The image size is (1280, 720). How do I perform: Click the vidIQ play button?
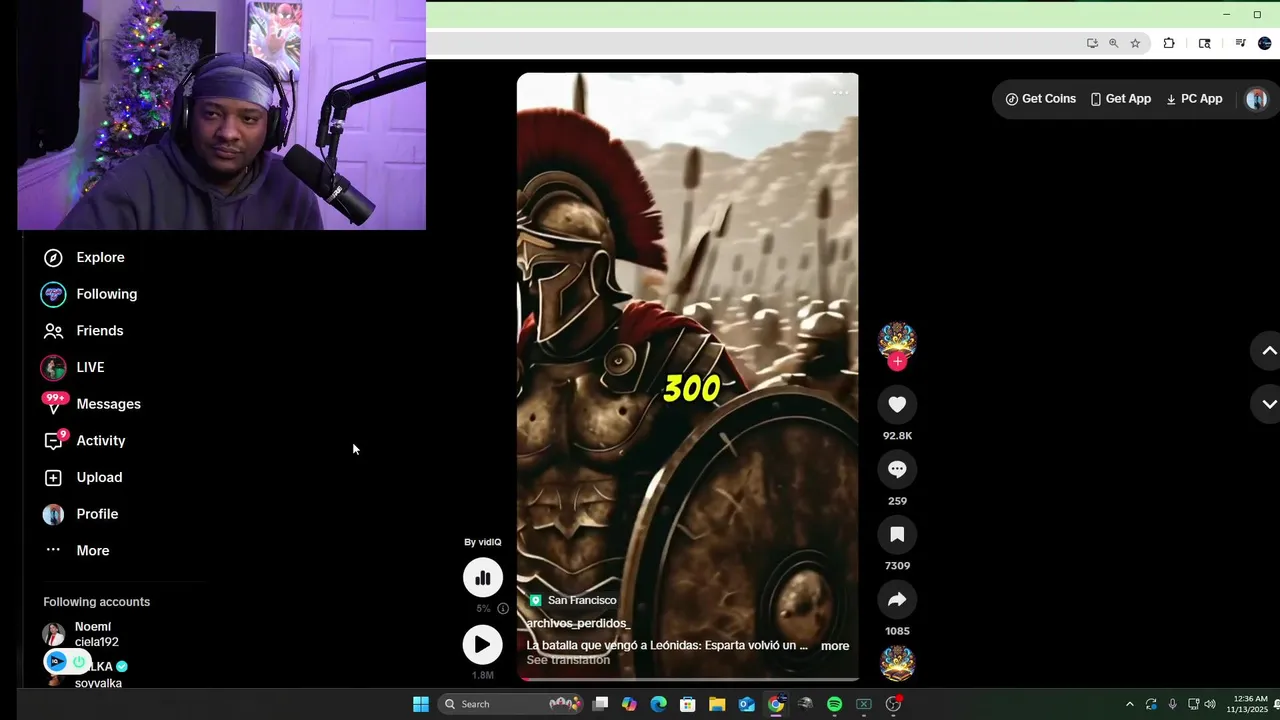pos(482,645)
